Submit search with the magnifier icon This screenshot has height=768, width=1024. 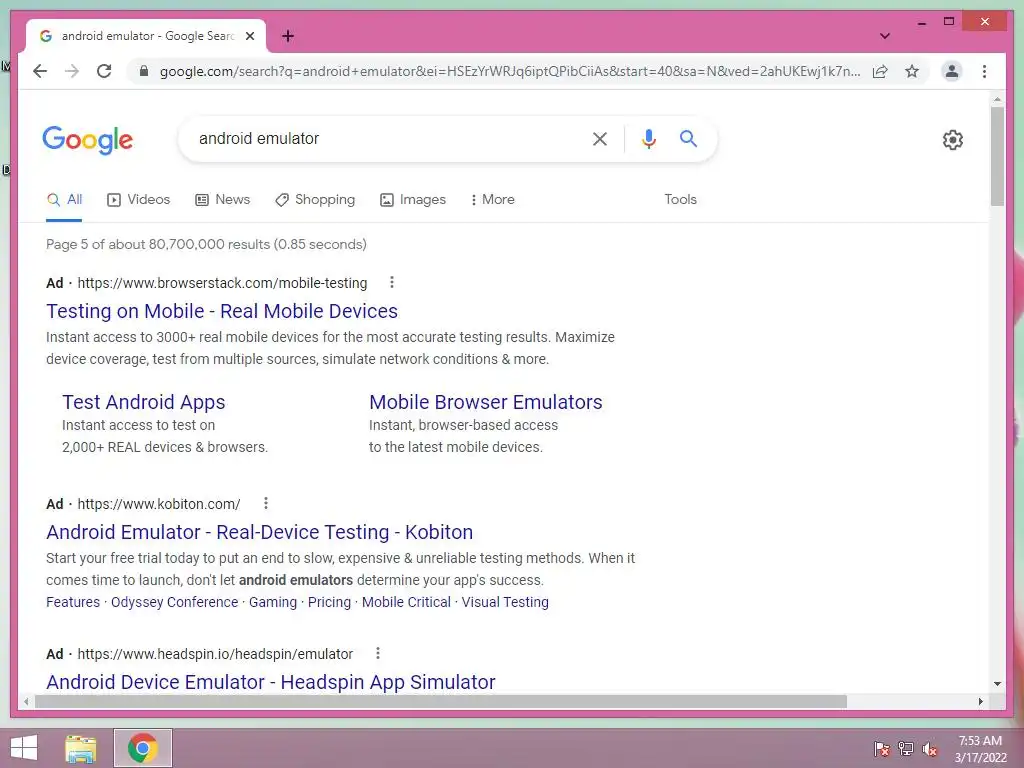coord(688,138)
